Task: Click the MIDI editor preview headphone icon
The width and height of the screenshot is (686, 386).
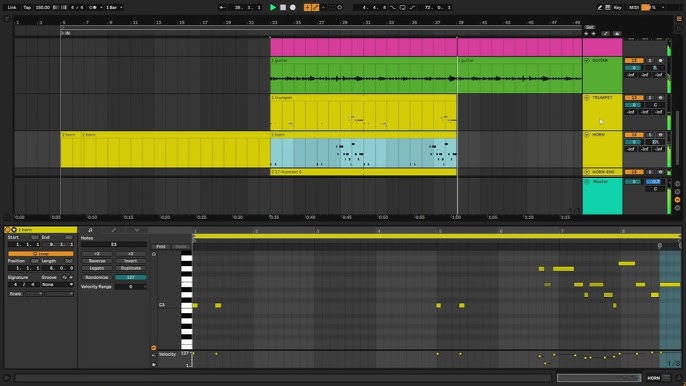Action: pyautogui.click(x=154, y=254)
